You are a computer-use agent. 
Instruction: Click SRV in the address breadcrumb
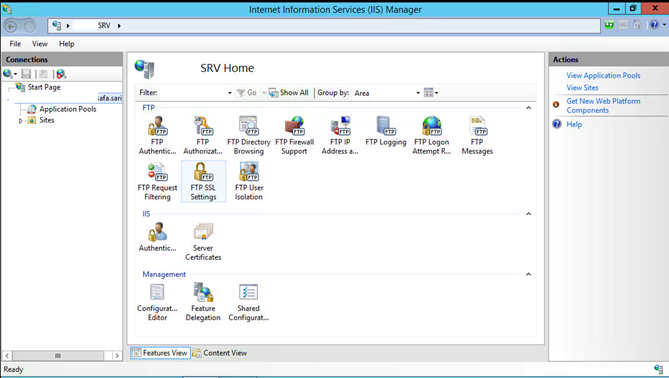click(x=104, y=26)
